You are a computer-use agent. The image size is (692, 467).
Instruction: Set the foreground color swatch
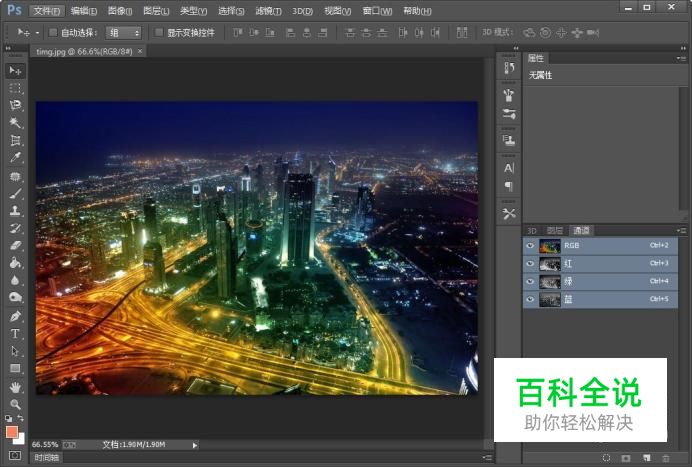point(11,431)
